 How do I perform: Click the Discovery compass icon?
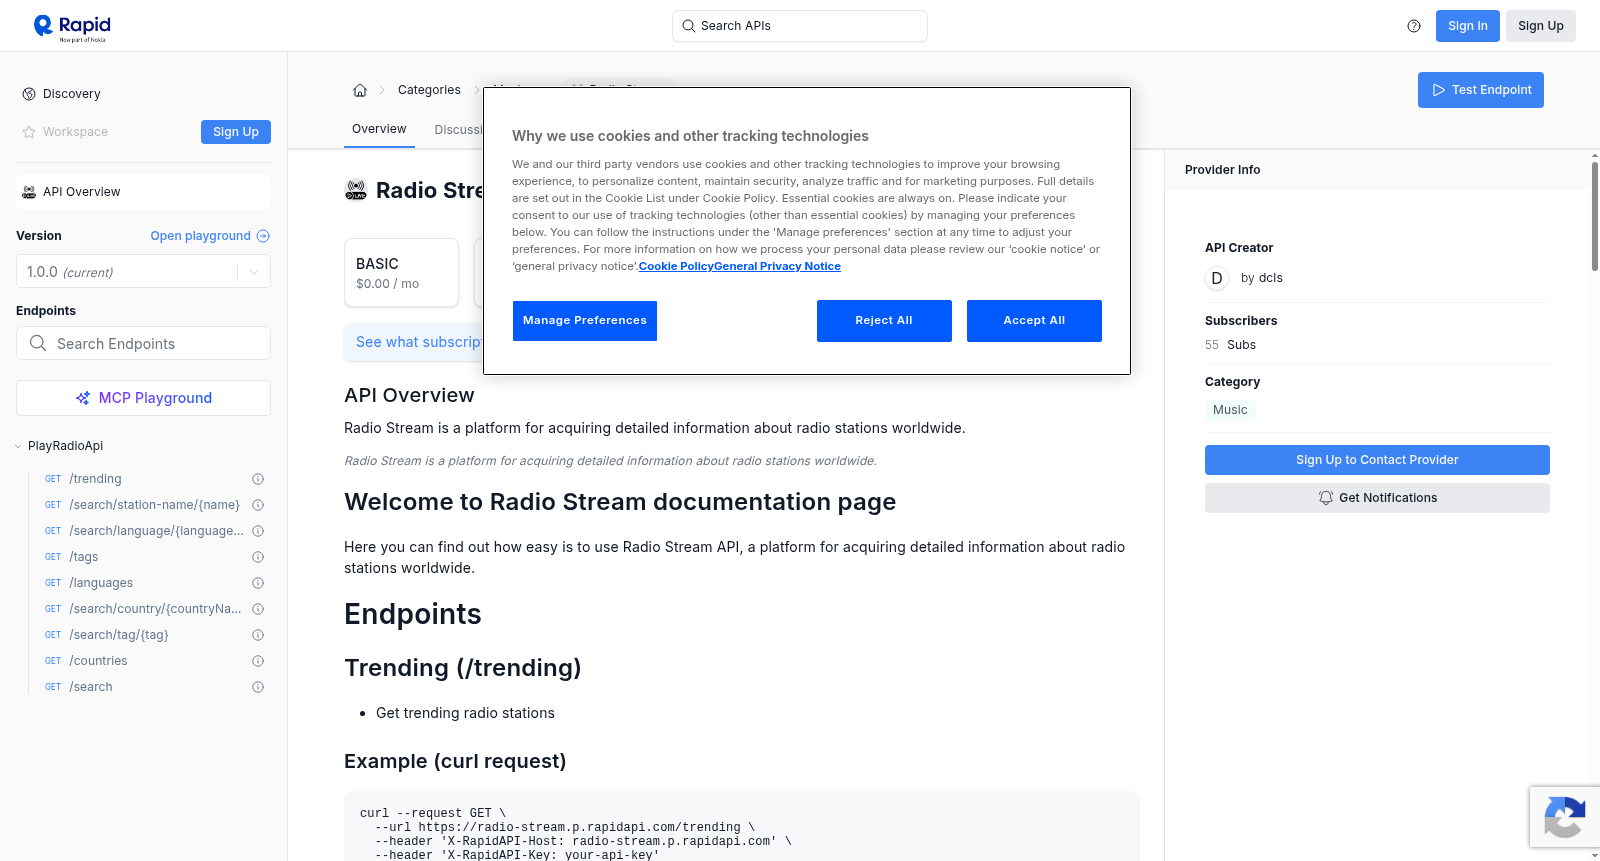coord(29,94)
